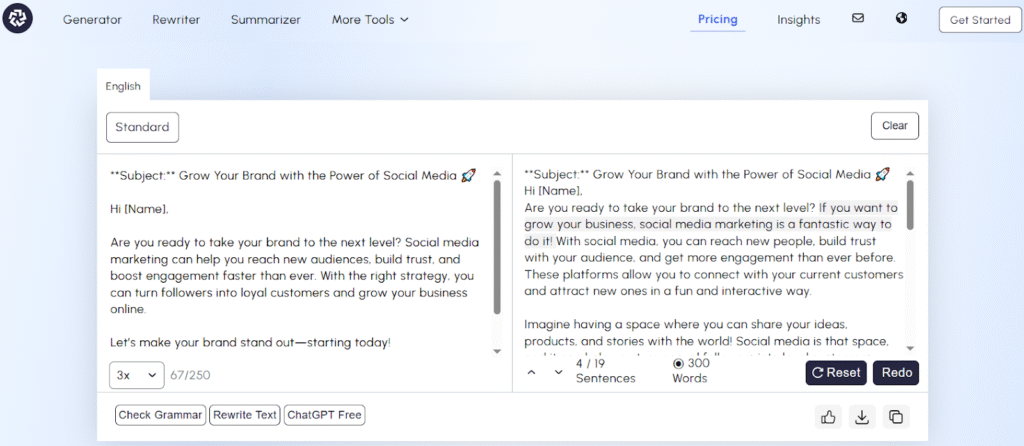The height and width of the screenshot is (446, 1024).
Task: Go to next sentence arrow
Action: coord(558,372)
